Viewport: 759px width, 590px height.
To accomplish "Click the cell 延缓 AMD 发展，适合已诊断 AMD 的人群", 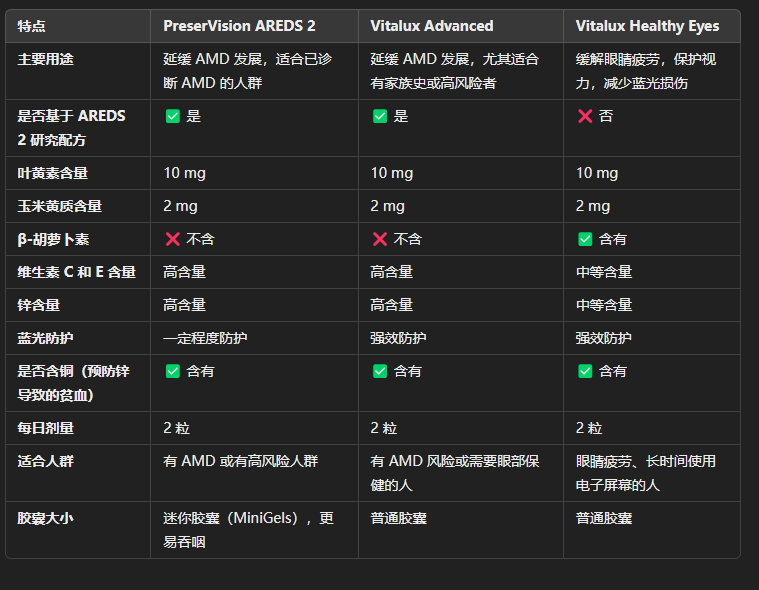I will click(x=247, y=71).
